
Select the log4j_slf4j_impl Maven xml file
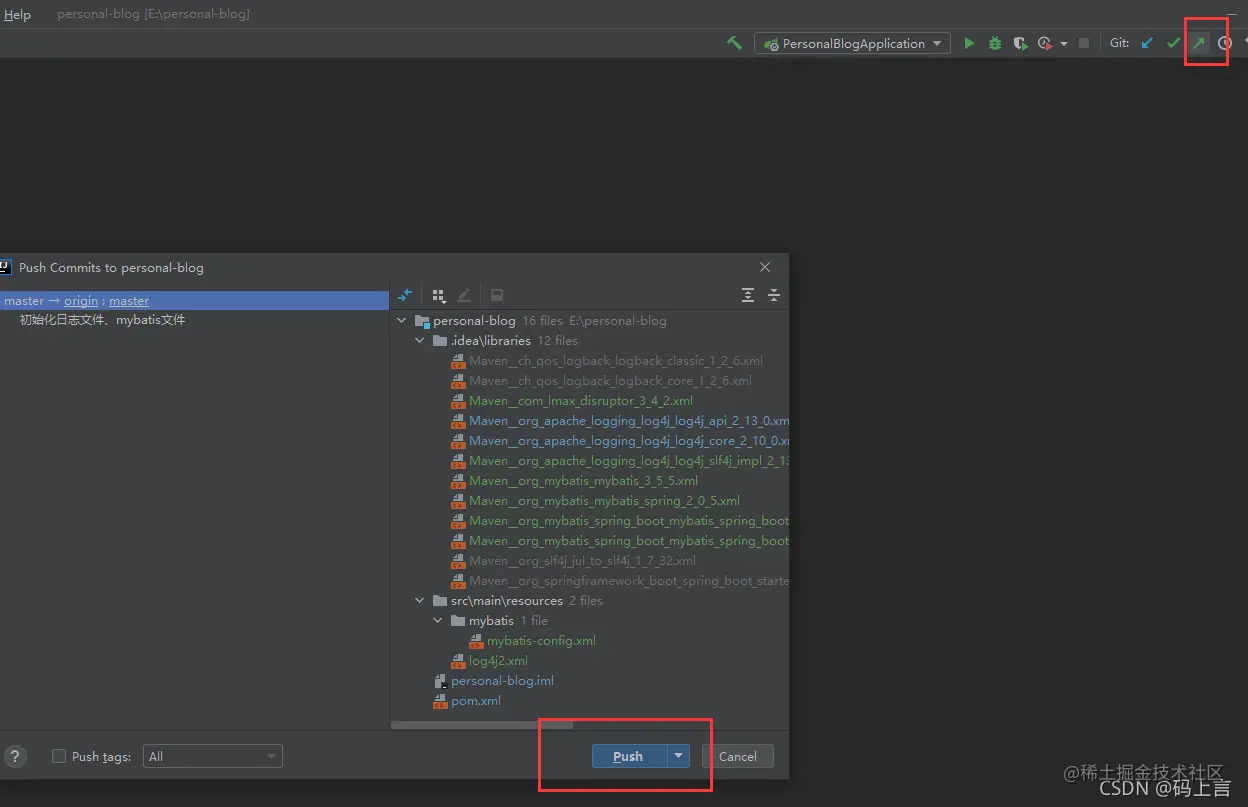pyautogui.click(x=629, y=461)
